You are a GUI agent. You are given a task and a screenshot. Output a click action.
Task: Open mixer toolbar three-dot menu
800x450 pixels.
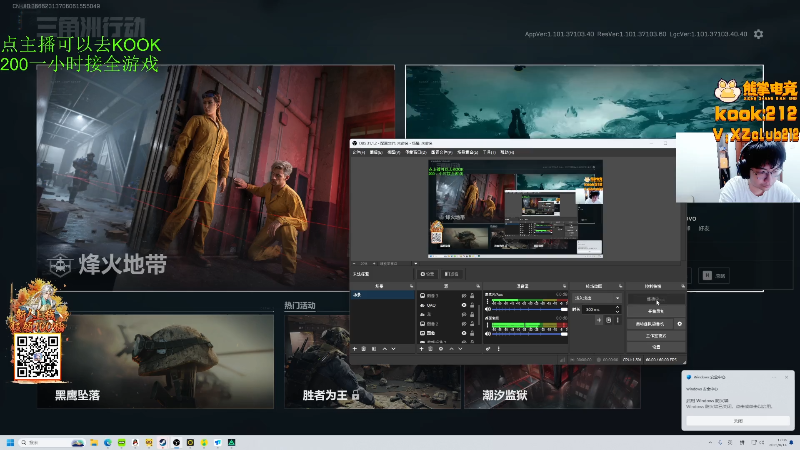click(498, 348)
